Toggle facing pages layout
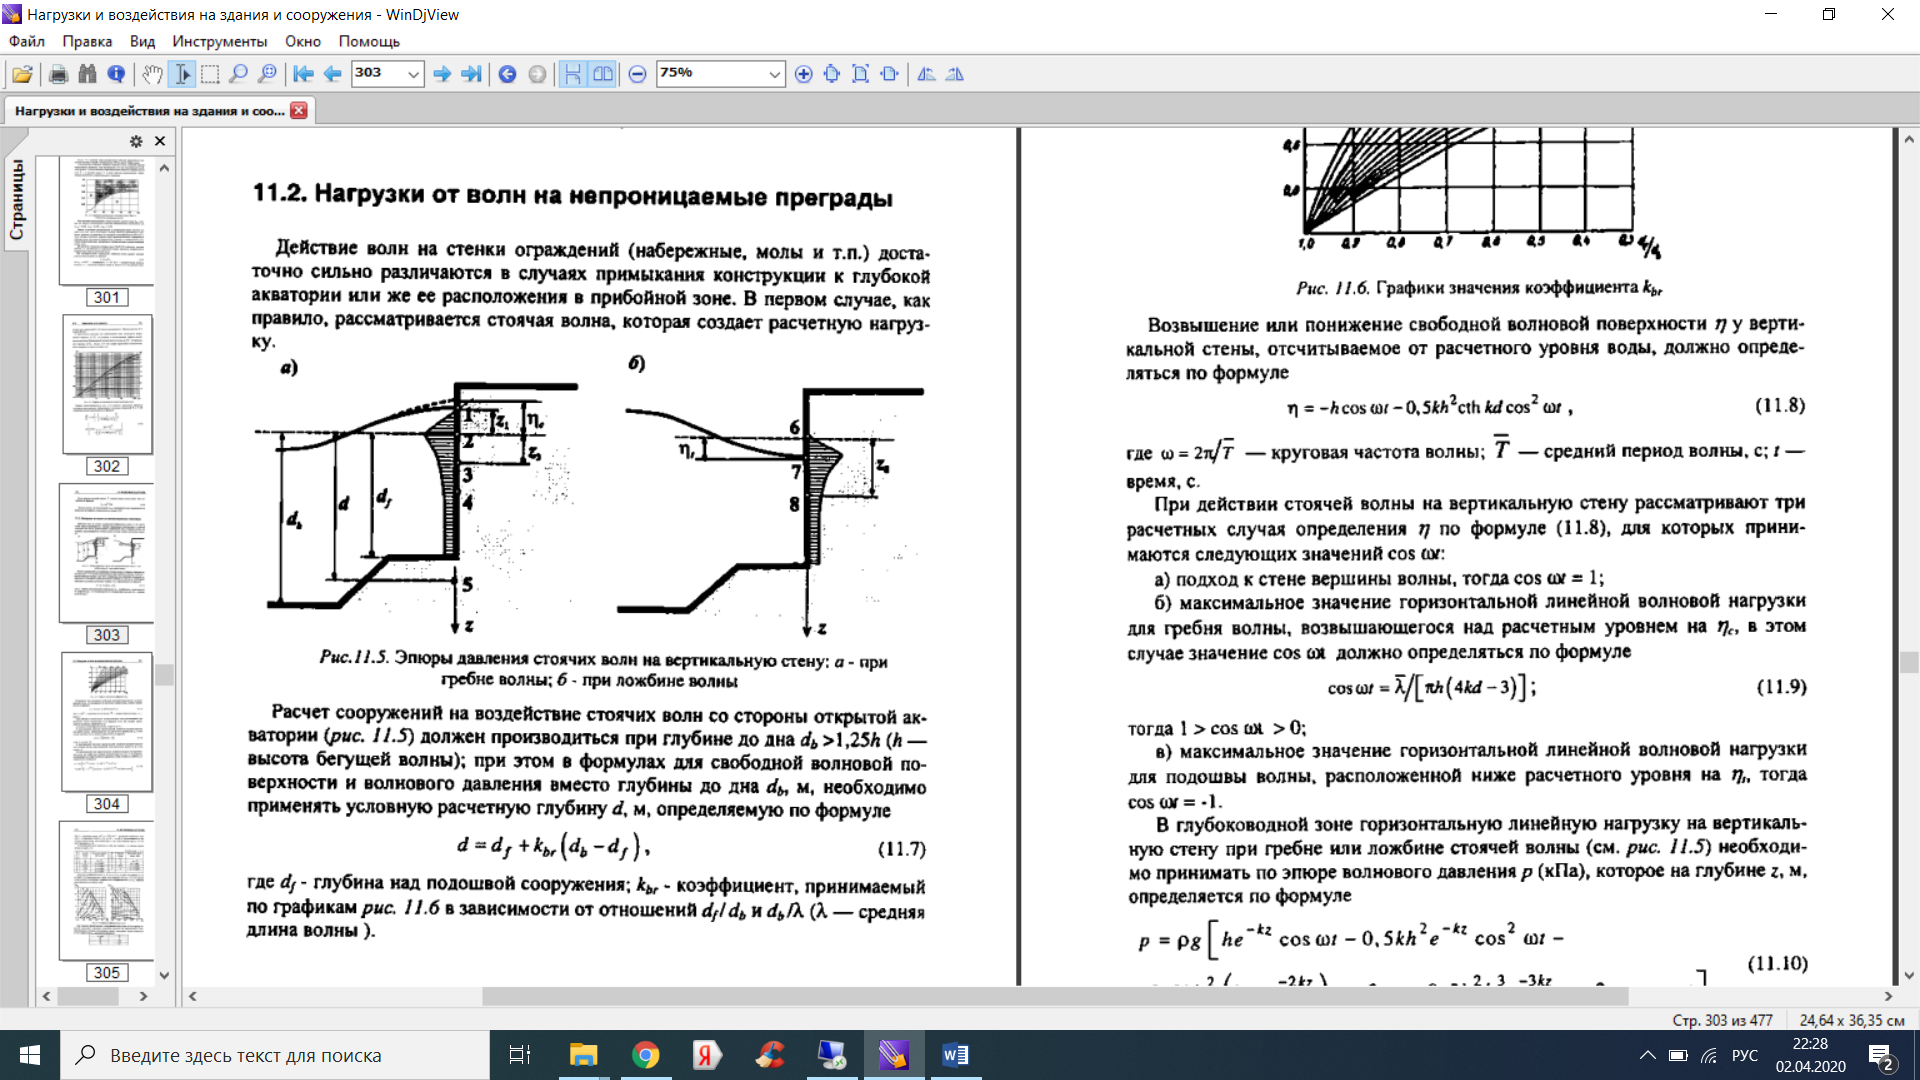 pyautogui.click(x=602, y=74)
